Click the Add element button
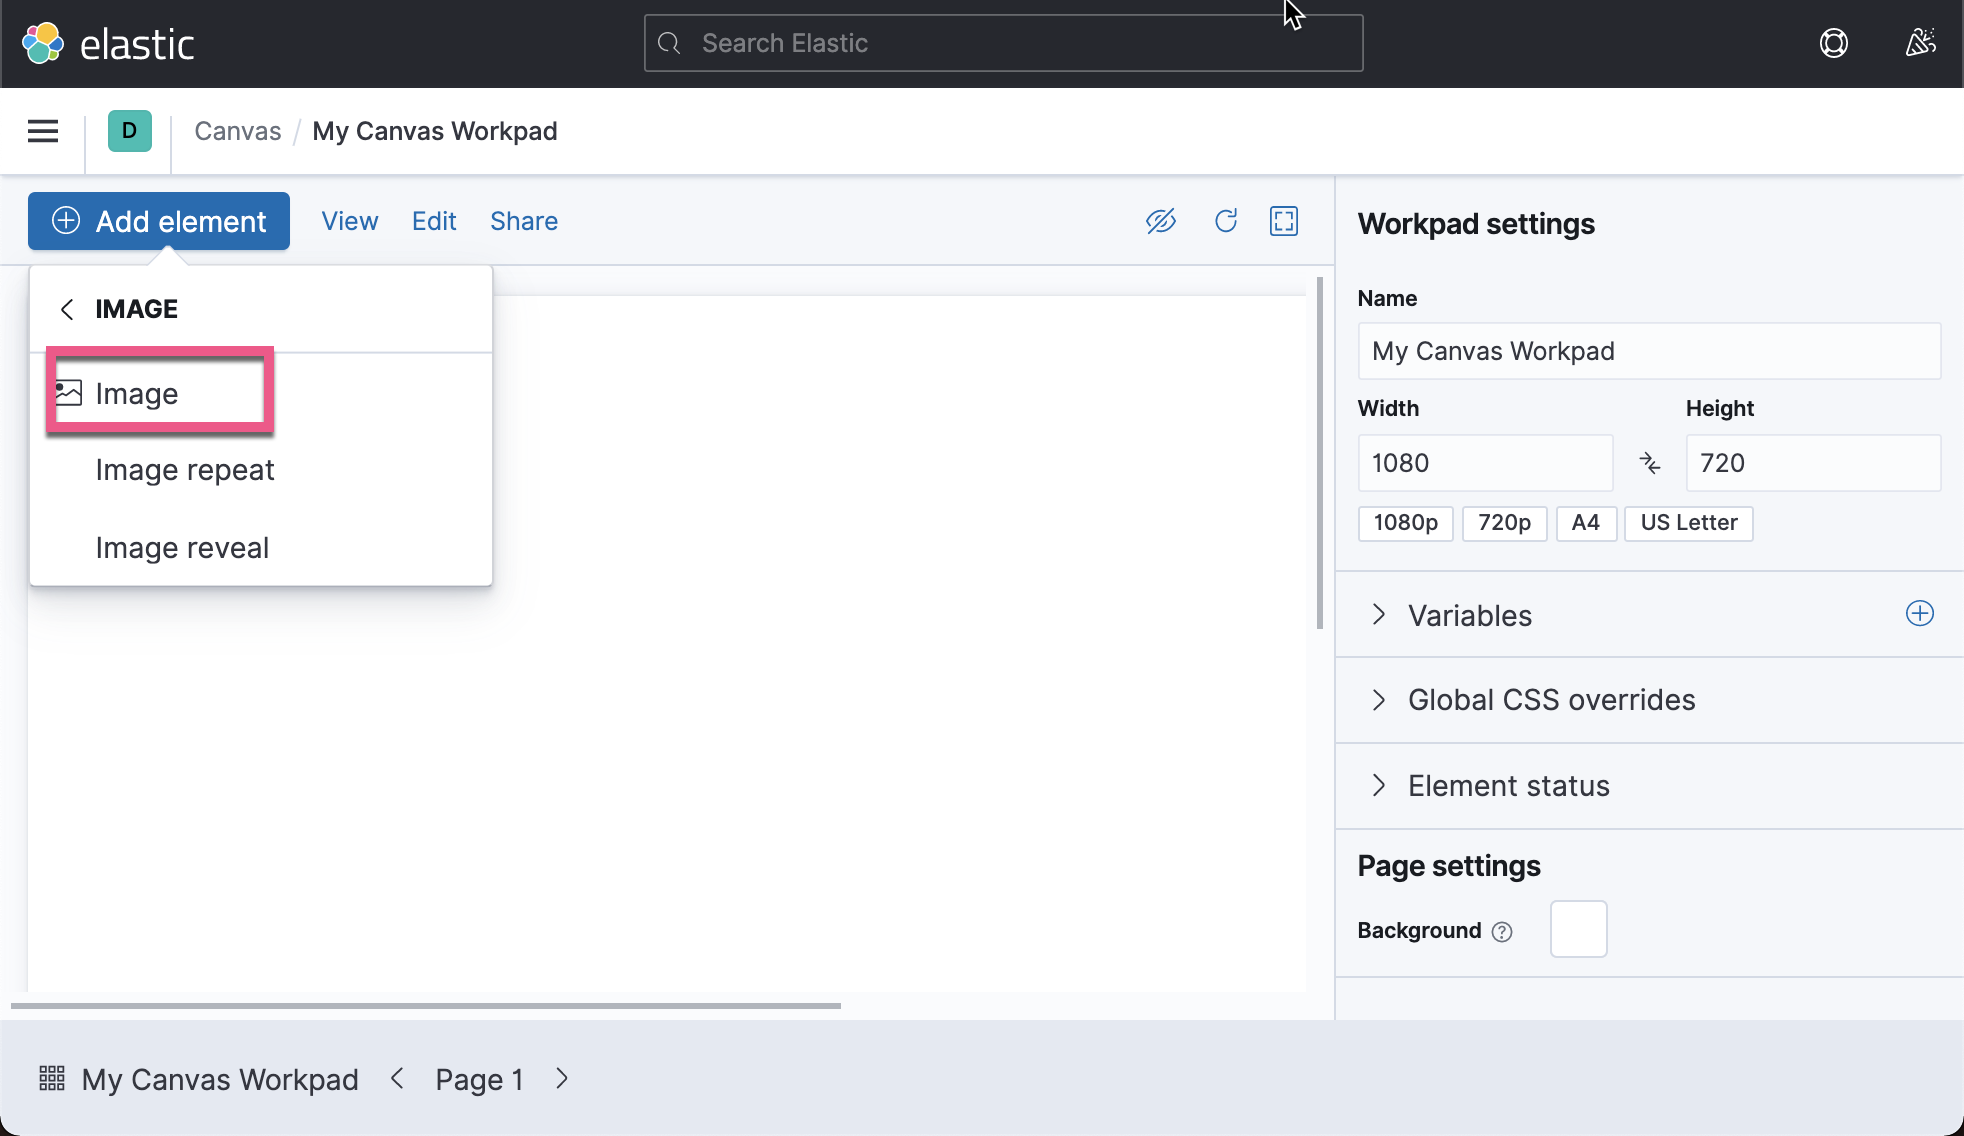Viewport: 1964px width, 1136px height. coord(158,221)
